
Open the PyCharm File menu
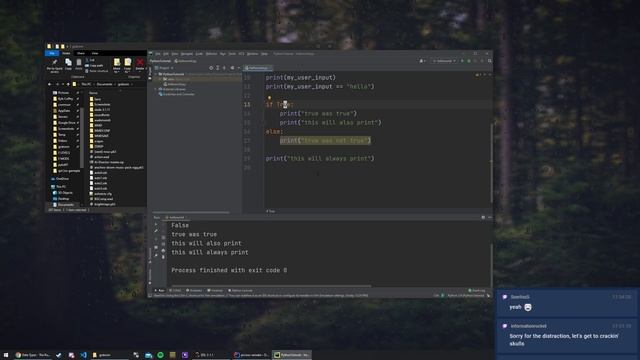click(x=158, y=54)
